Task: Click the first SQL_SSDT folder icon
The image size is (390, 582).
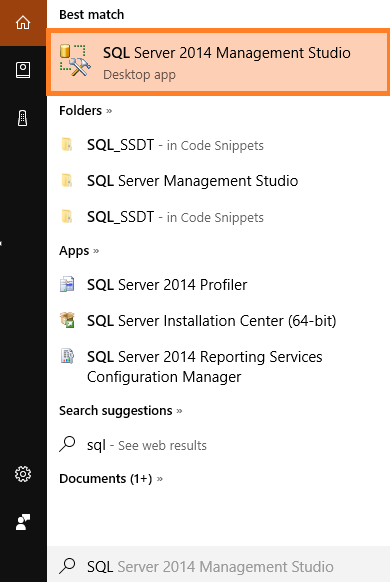Action: click(x=67, y=144)
